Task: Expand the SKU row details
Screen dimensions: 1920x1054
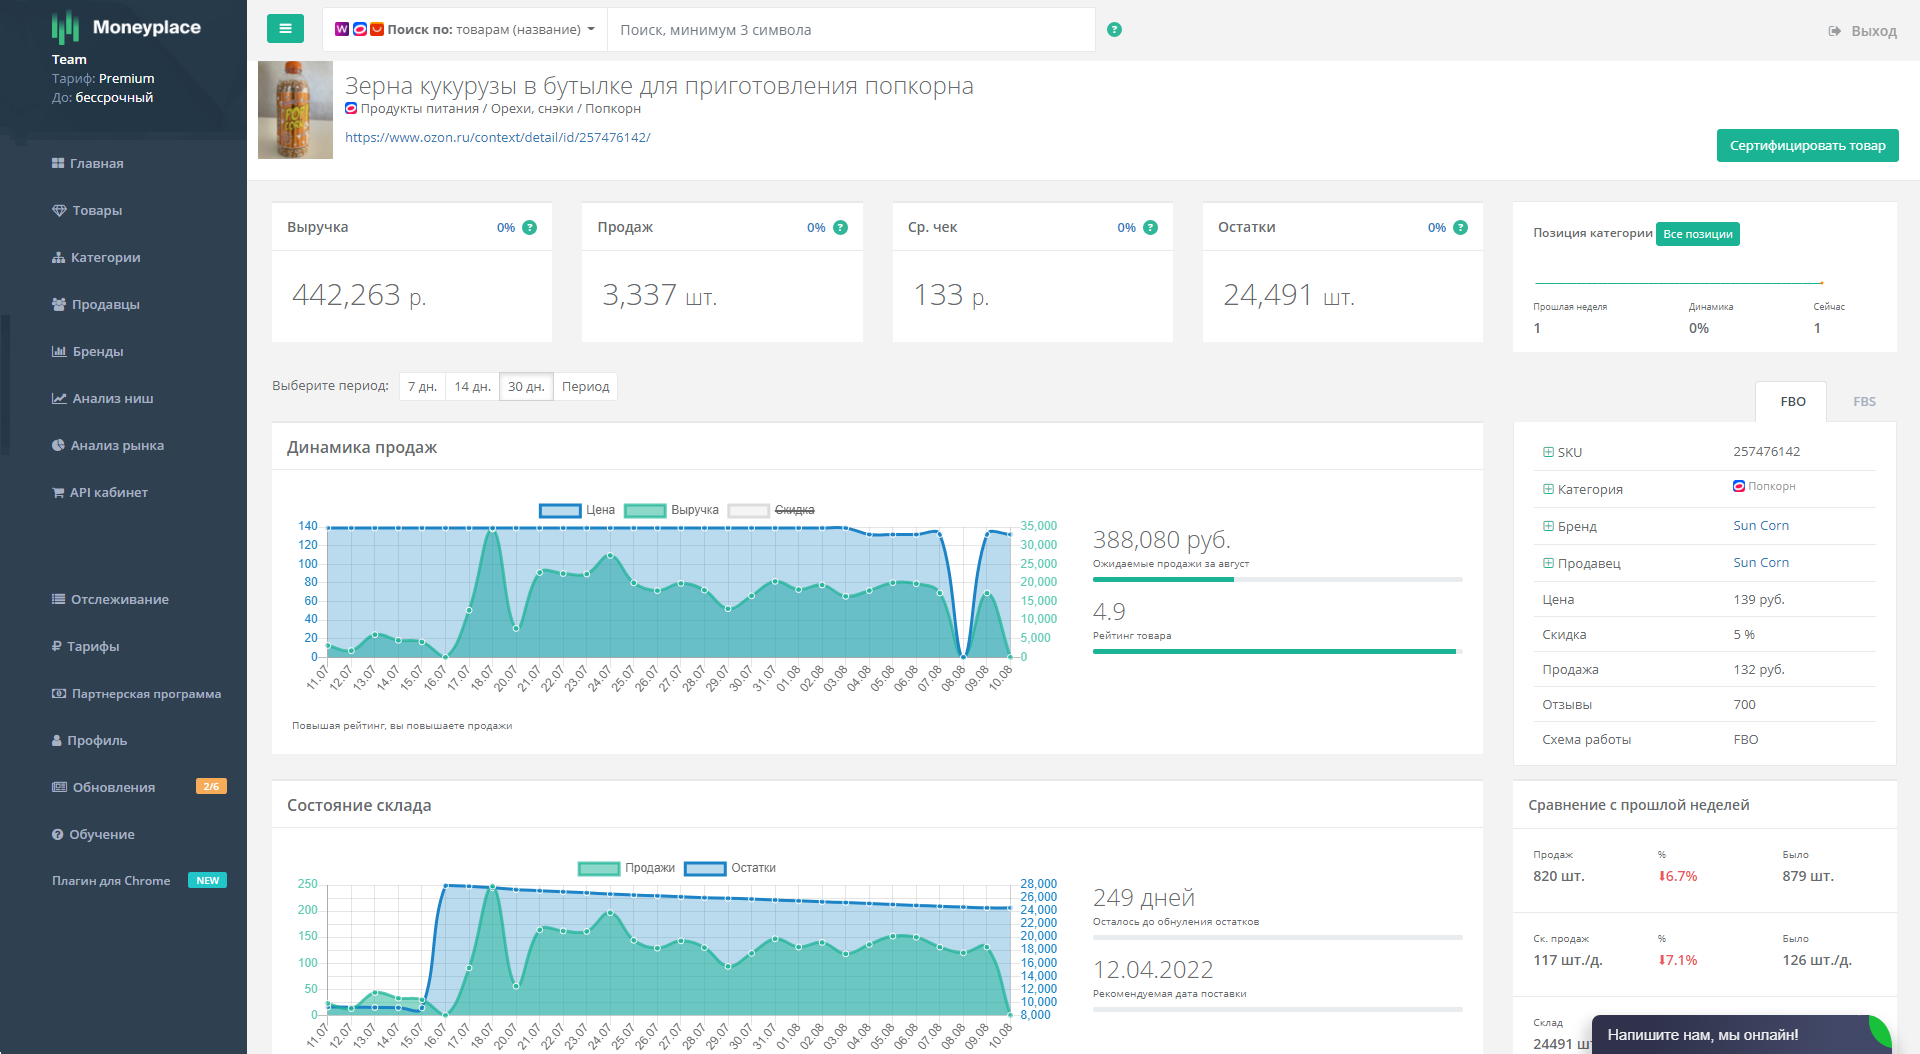Action: click(x=1548, y=452)
